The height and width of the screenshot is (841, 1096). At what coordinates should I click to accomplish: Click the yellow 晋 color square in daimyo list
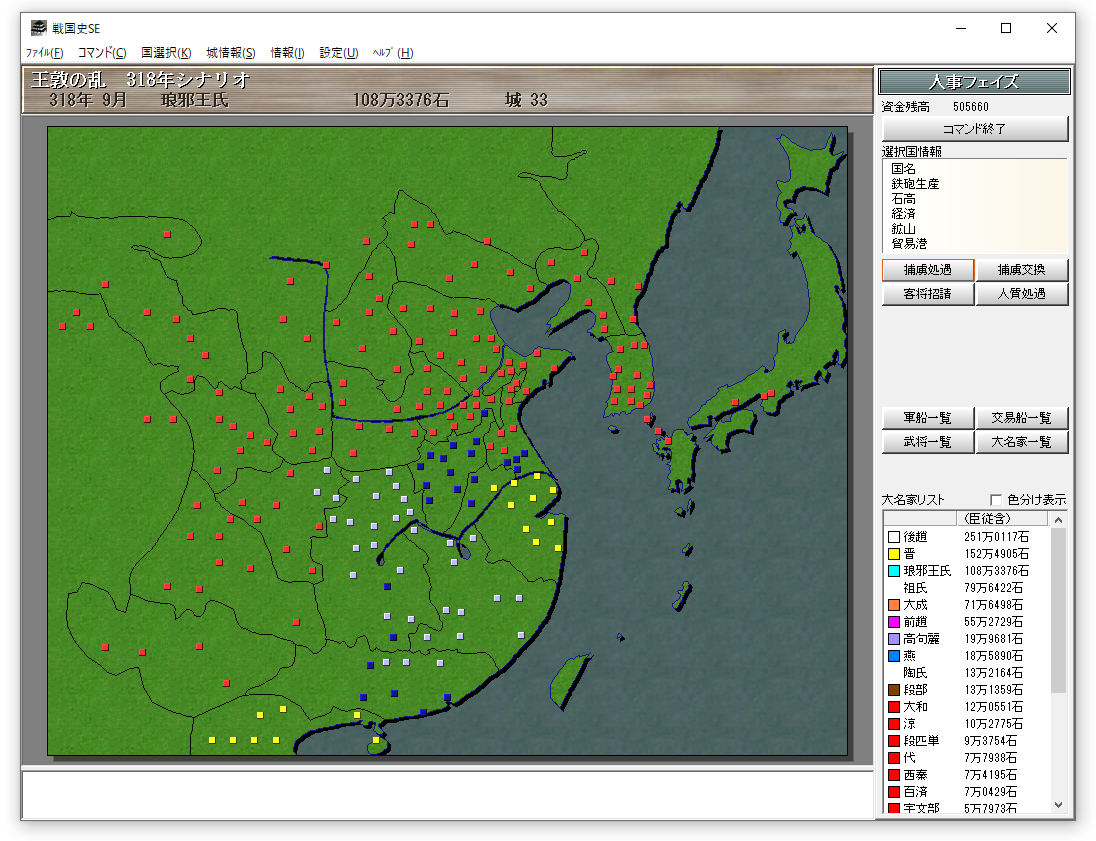pos(894,554)
